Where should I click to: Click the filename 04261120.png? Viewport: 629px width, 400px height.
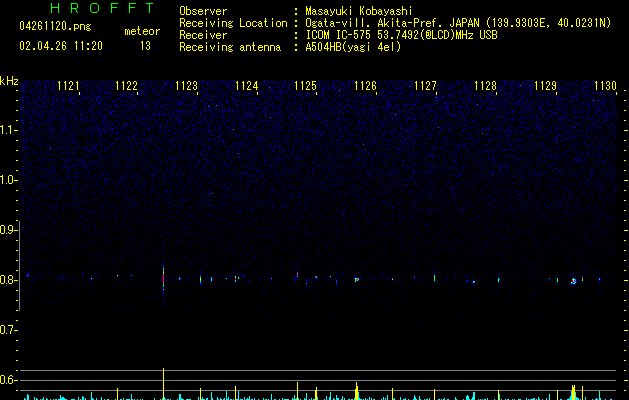click(55, 26)
